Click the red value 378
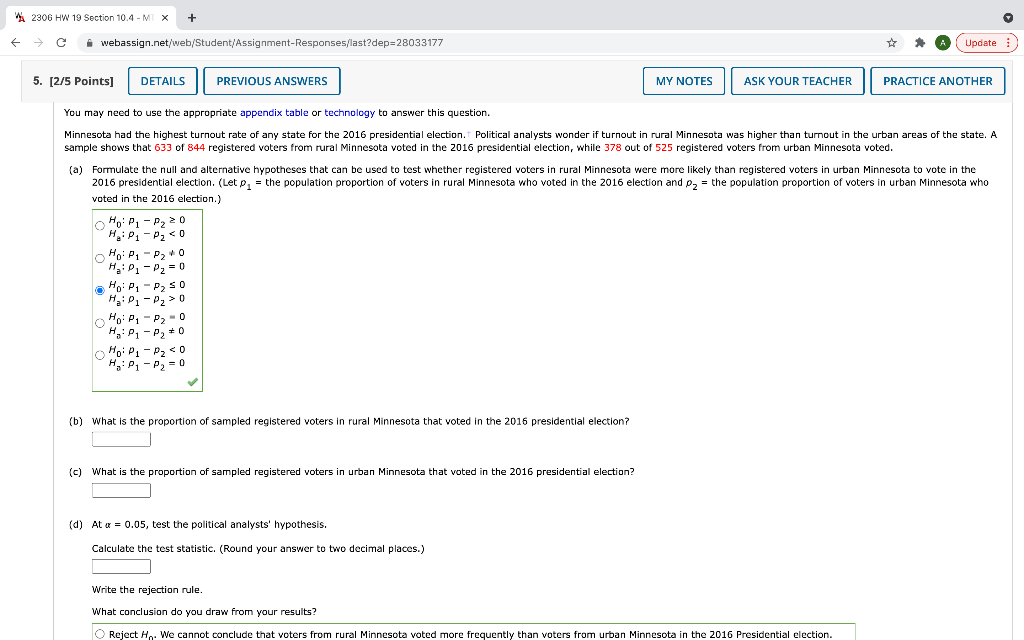Image resolution: width=1024 pixels, height=640 pixels. pyautogui.click(x=613, y=148)
